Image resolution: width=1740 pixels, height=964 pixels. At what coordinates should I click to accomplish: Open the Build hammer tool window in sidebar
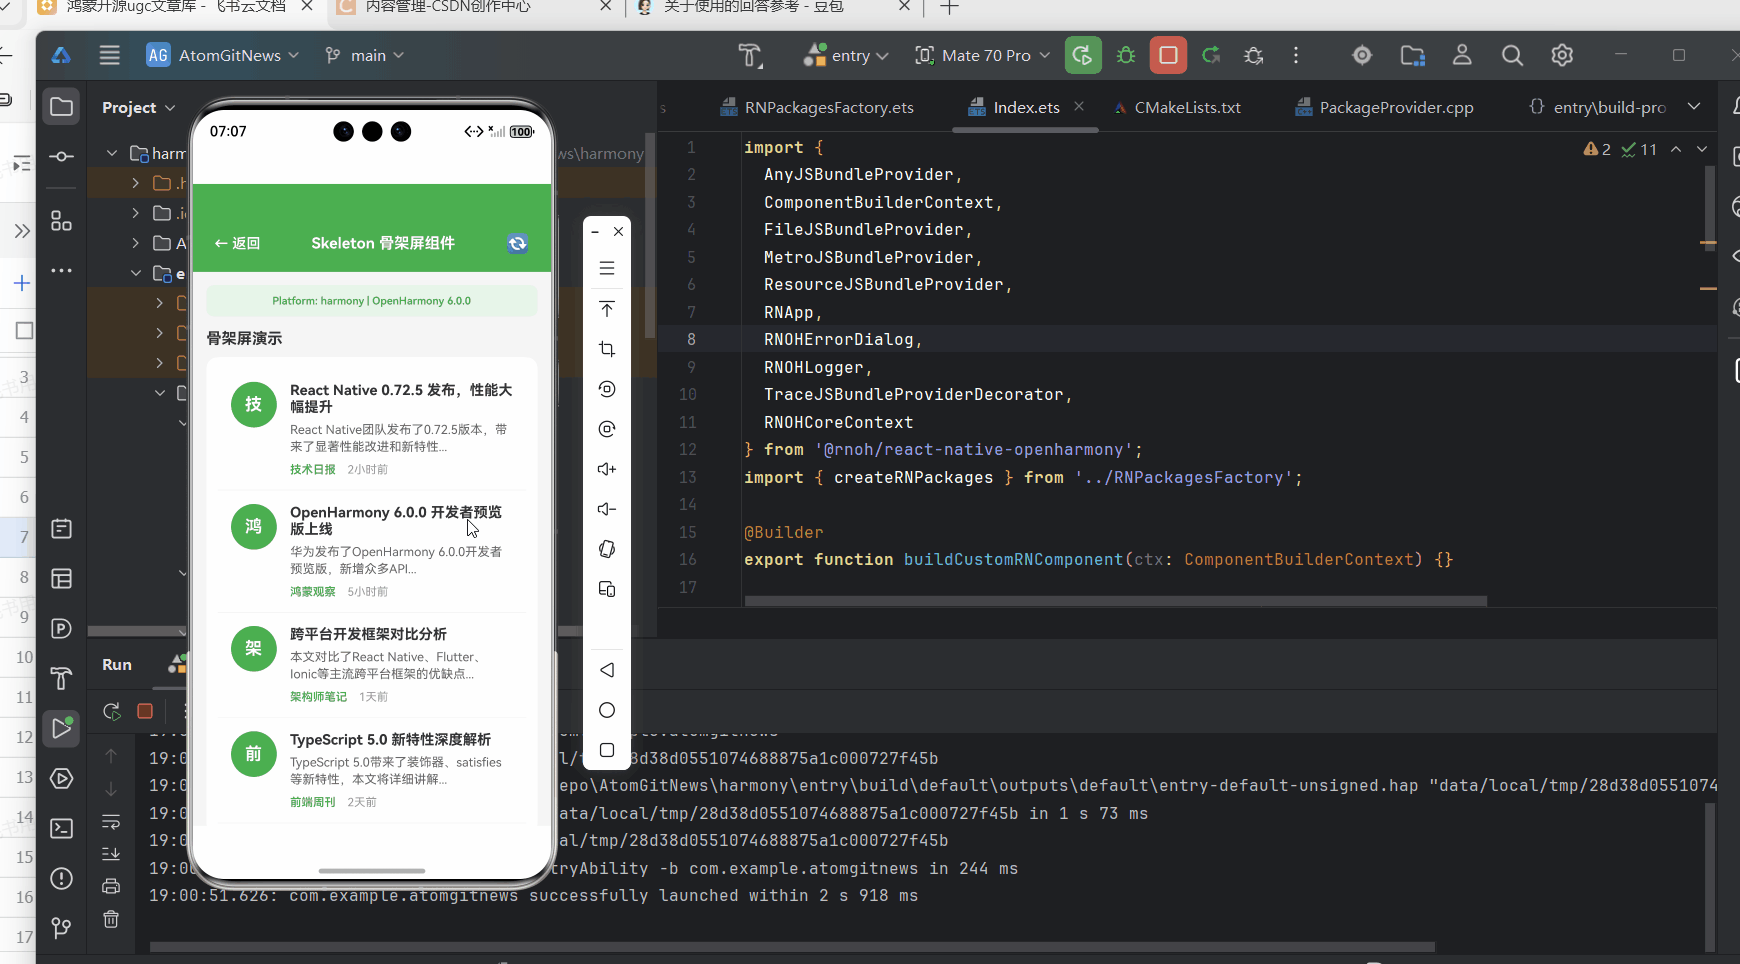point(62,679)
